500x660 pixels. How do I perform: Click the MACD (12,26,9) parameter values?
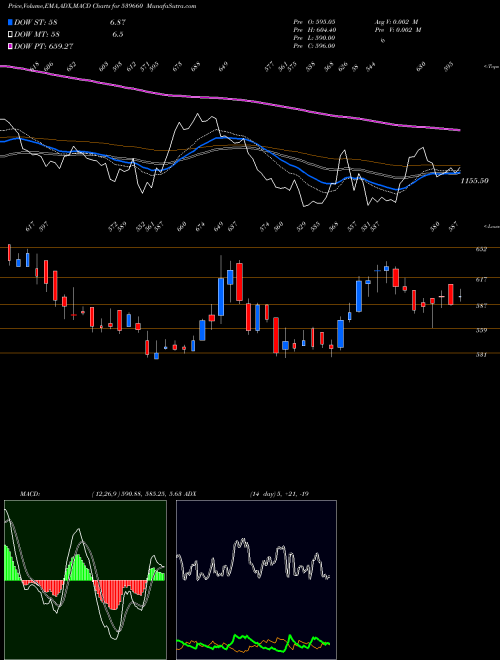tap(136, 494)
